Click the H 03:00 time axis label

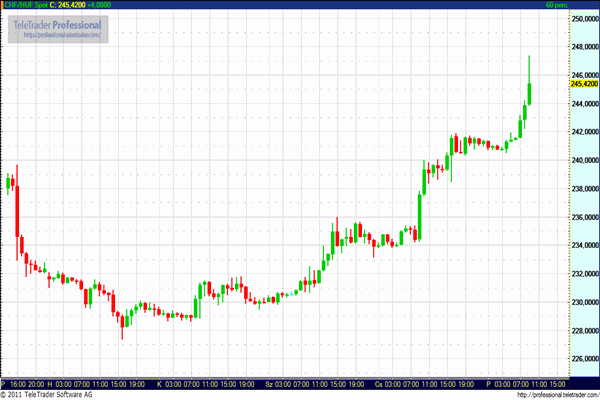coord(59,384)
